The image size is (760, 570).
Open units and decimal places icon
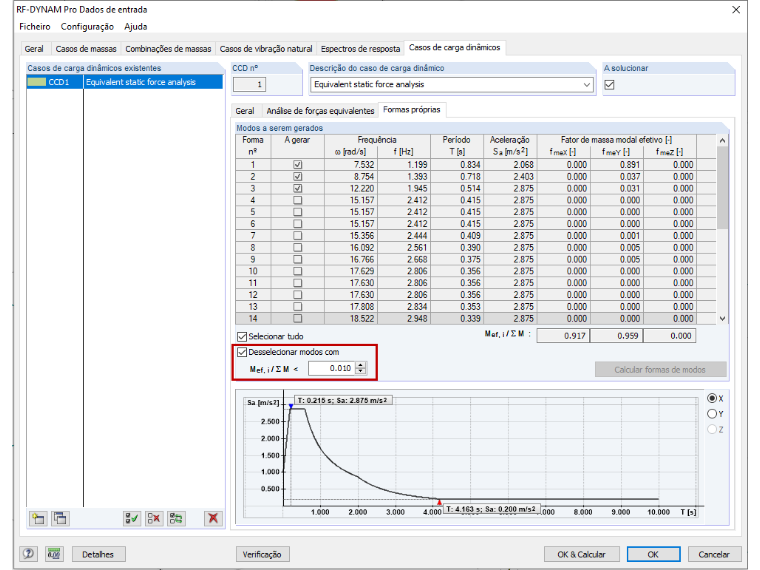pyautogui.click(x=54, y=554)
